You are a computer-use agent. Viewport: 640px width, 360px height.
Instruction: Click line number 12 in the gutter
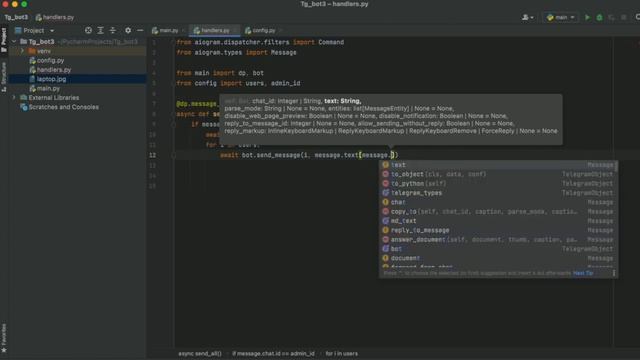point(152,155)
